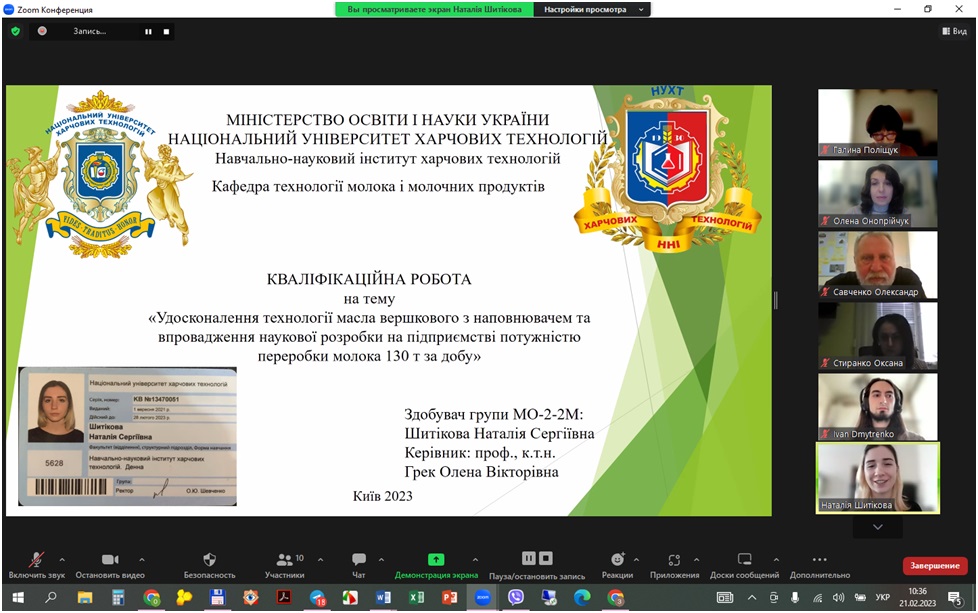Open Дополнительно more options
The width and height of the screenshot is (978, 613).
pos(820,566)
